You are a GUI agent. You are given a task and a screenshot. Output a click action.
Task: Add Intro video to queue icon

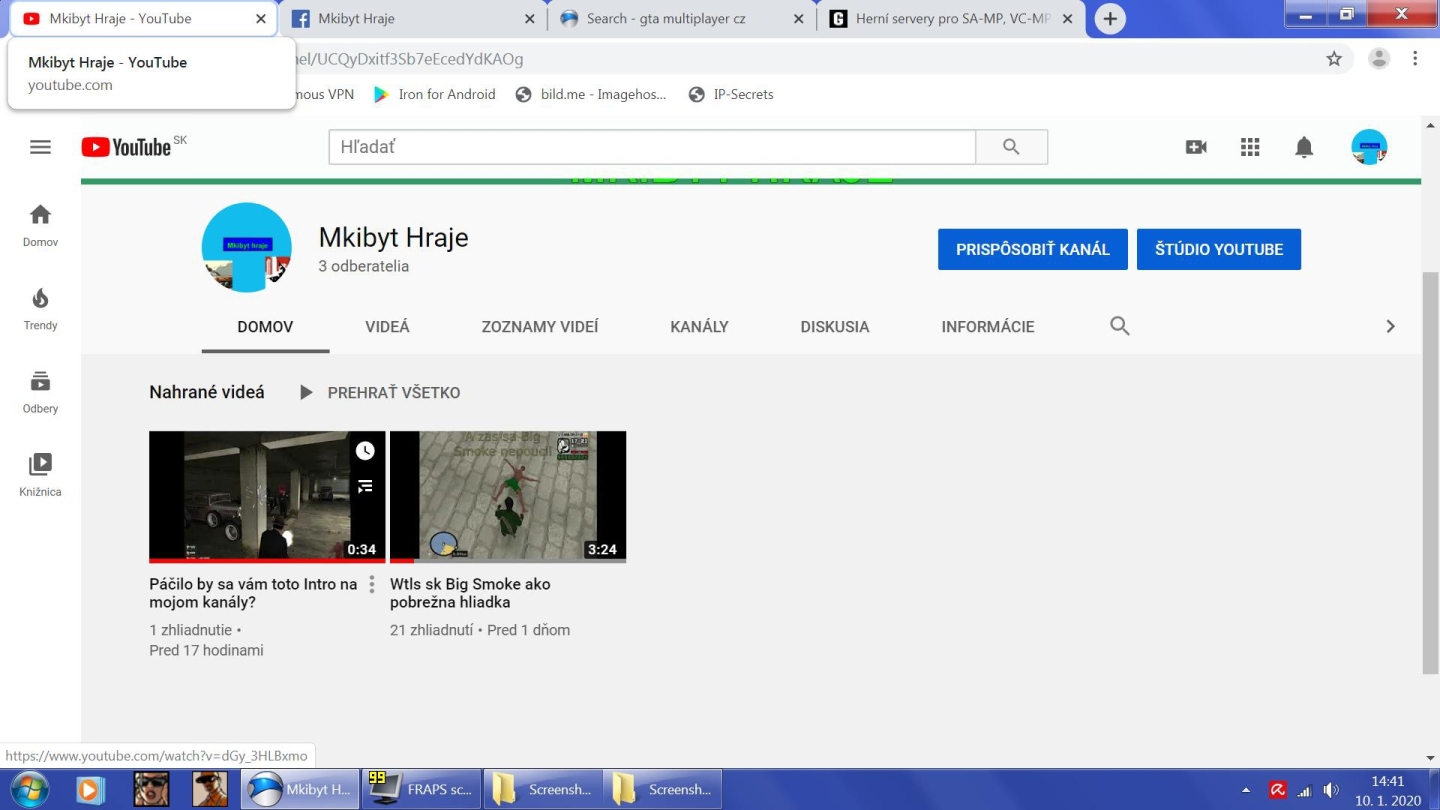[365, 486]
